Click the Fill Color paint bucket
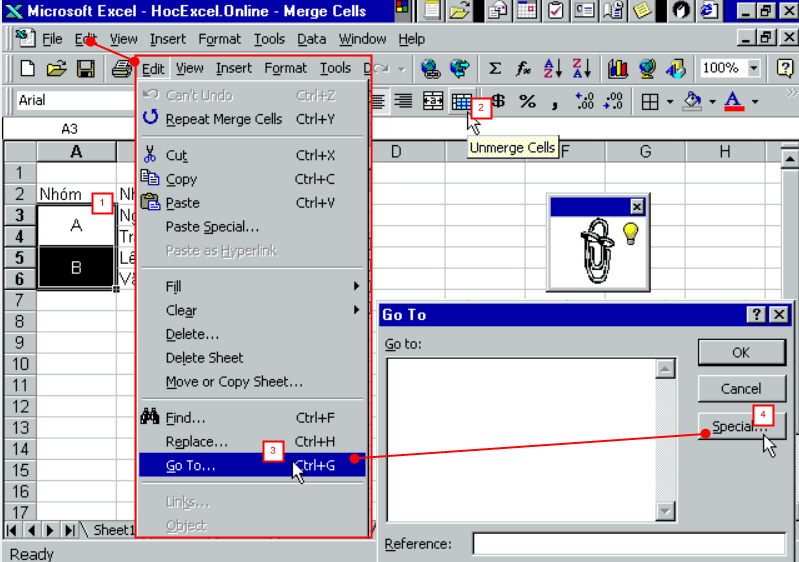The width and height of the screenshot is (799, 562). [692, 101]
